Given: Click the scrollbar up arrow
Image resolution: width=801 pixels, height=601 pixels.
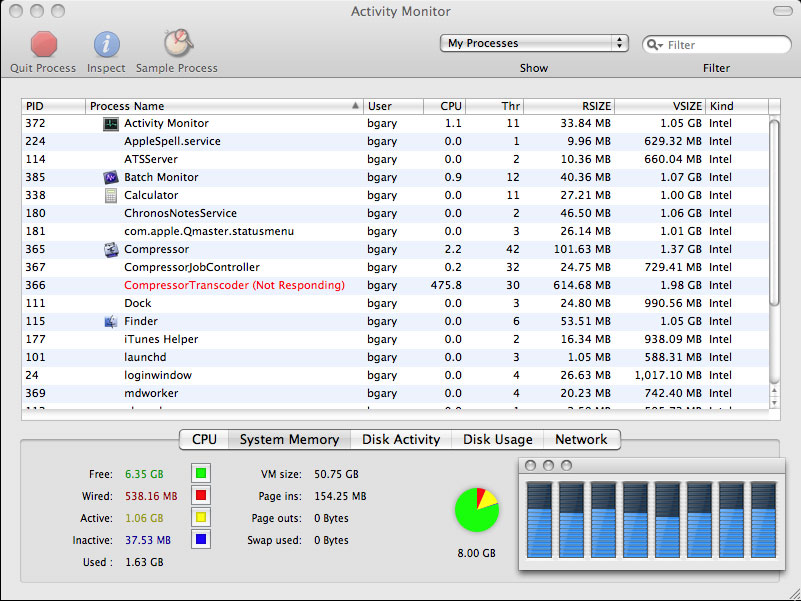Looking at the screenshot, I should (774, 391).
